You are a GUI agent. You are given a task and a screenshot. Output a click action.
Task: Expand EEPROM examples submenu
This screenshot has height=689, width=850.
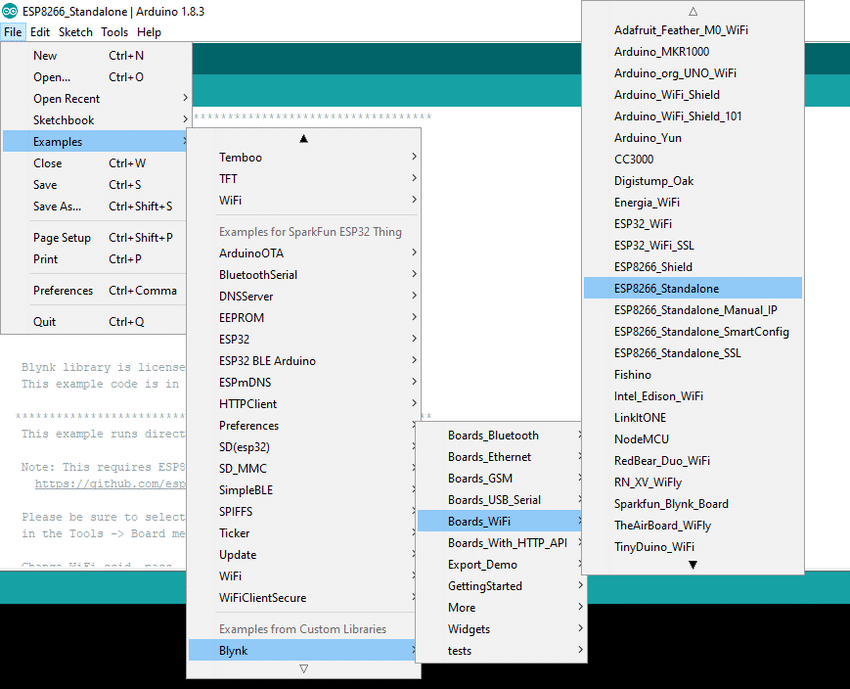coord(304,318)
